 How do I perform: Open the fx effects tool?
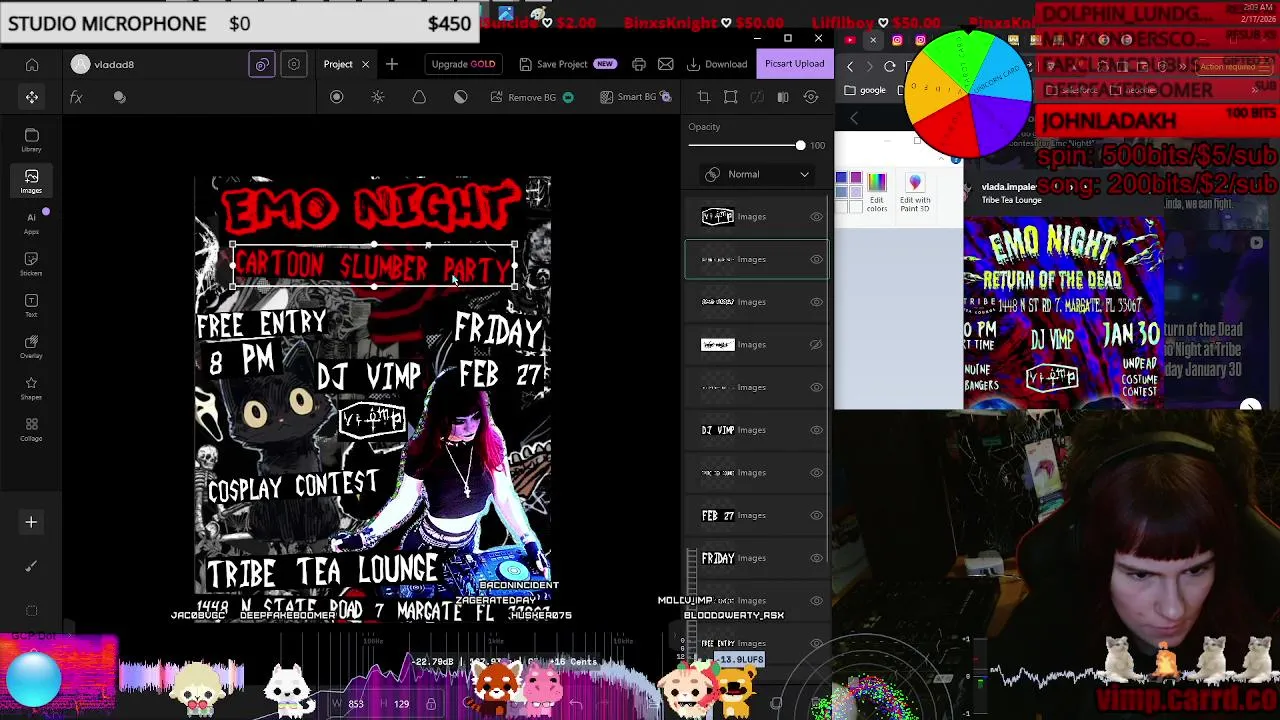(x=76, y=97)
